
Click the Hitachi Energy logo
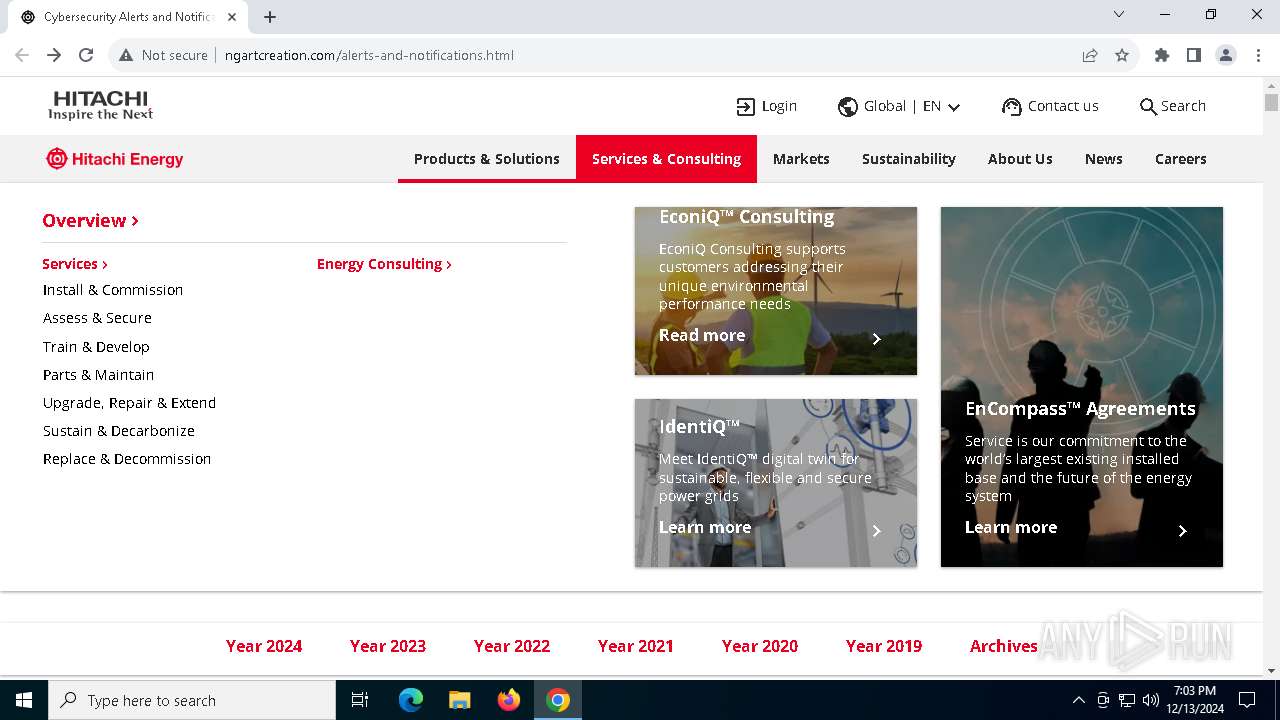coord(115,159)
